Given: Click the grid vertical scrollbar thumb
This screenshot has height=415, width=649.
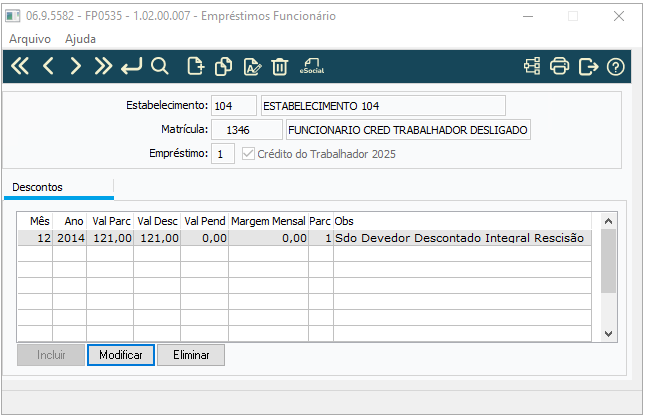Looking at the screenshot, I should click(x=608, y=261).
